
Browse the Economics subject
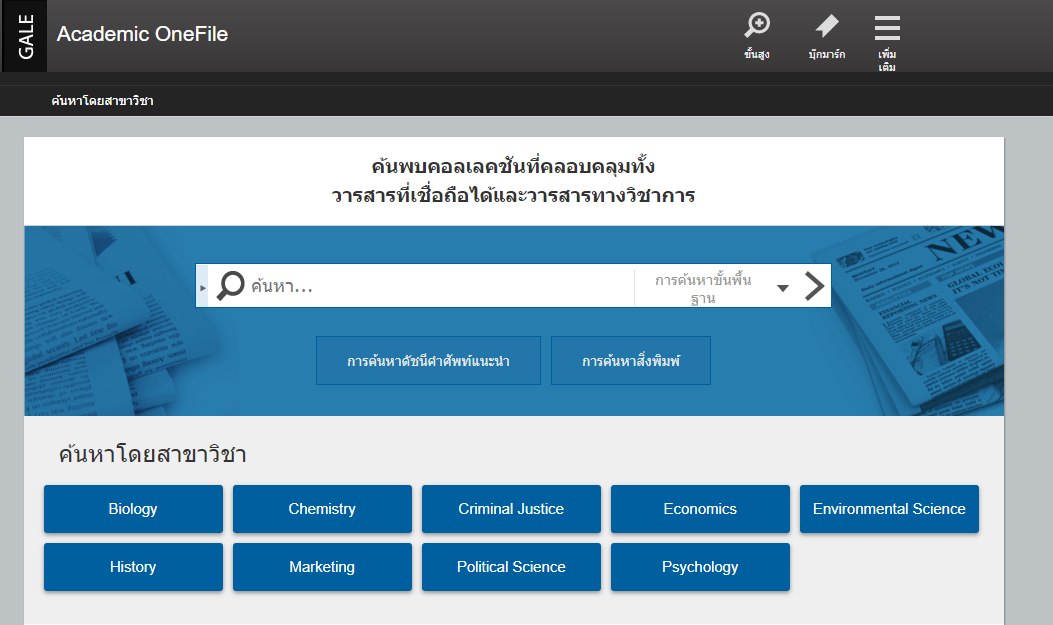700,509
